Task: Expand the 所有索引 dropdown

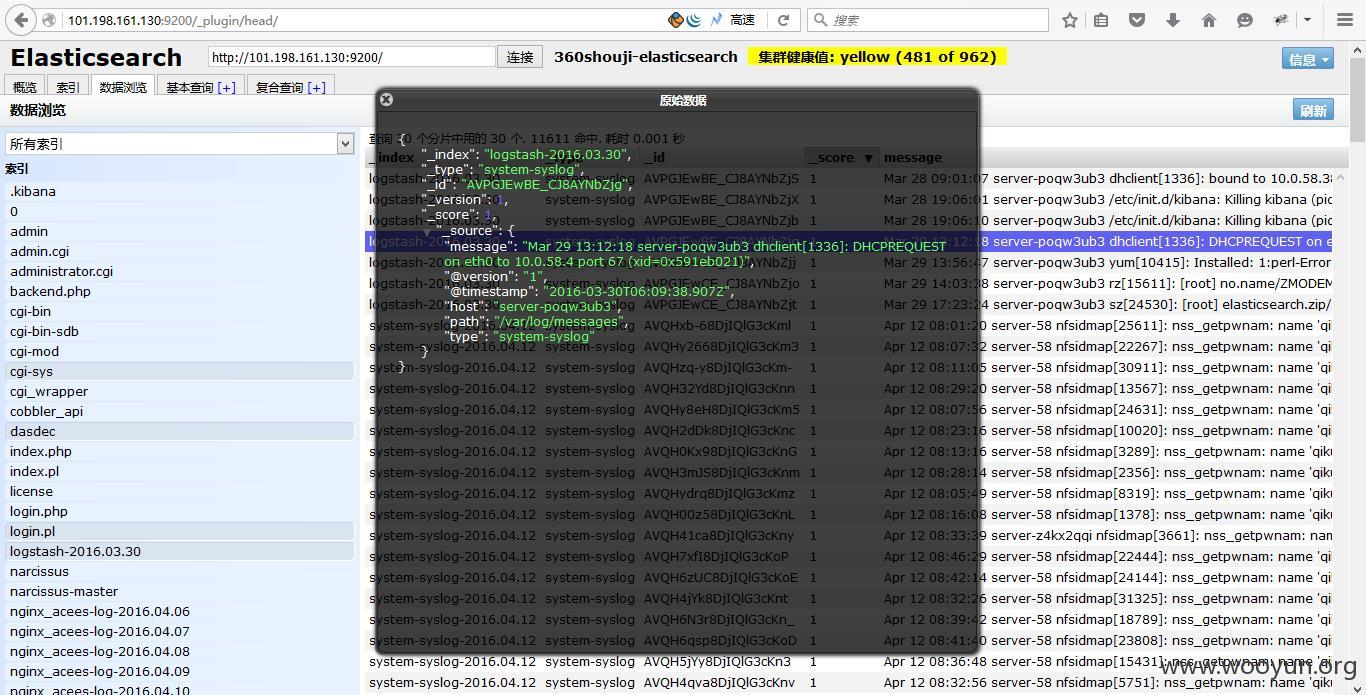Action: point(180,144)
